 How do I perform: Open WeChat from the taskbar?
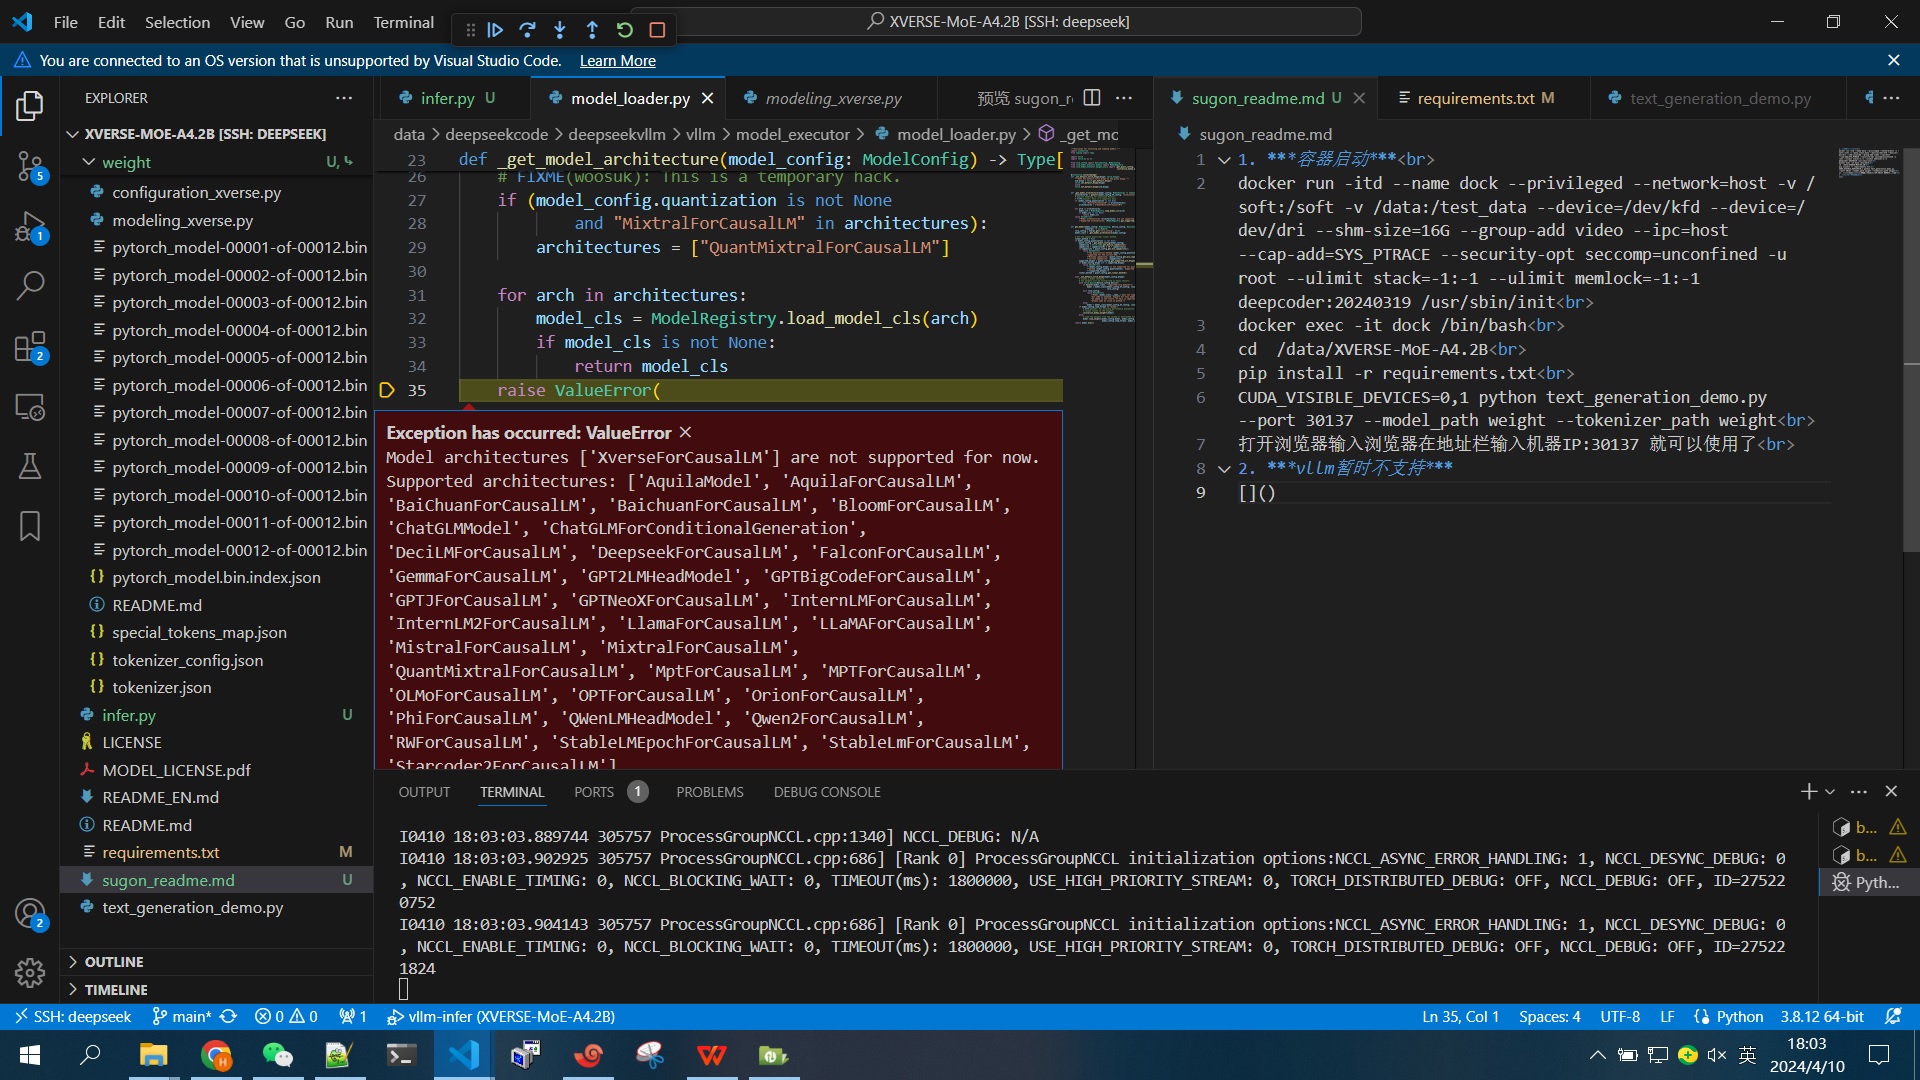pyautogui.click(x=277, y=1055)
